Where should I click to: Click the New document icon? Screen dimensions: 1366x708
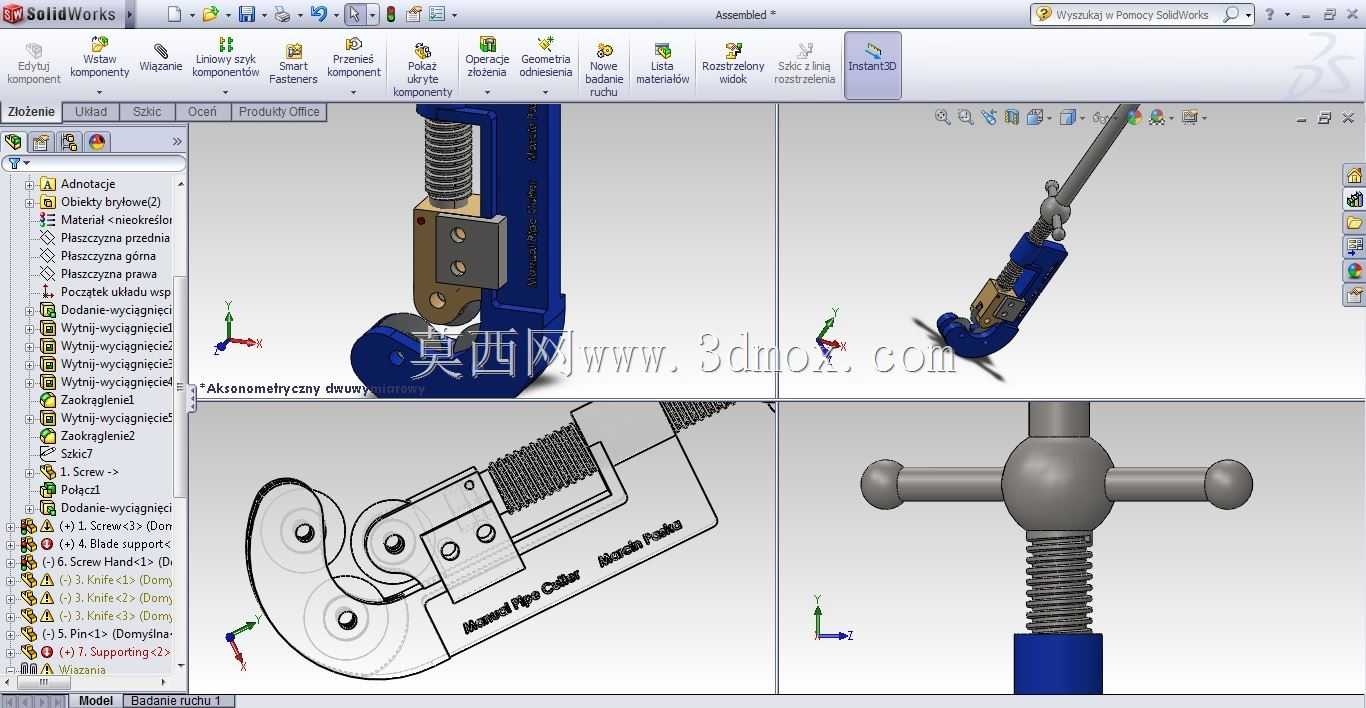coord(174,14)
